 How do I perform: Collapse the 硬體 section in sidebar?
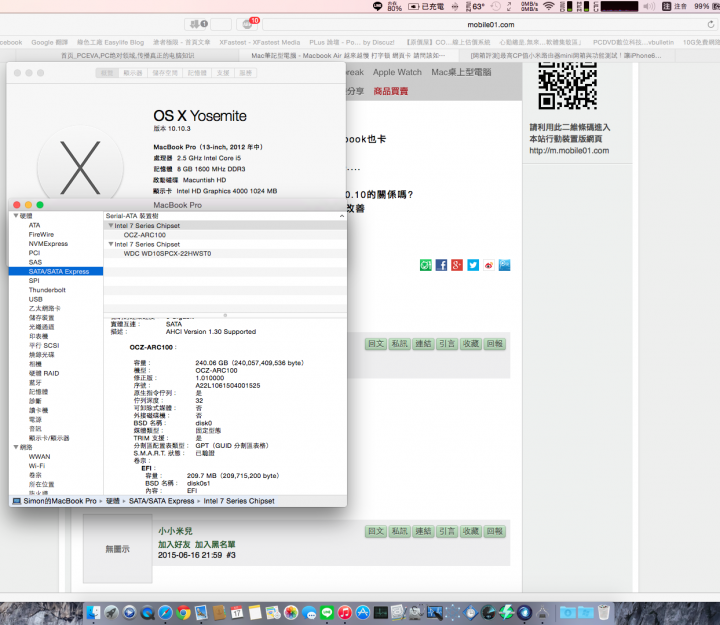coord(16,216)
